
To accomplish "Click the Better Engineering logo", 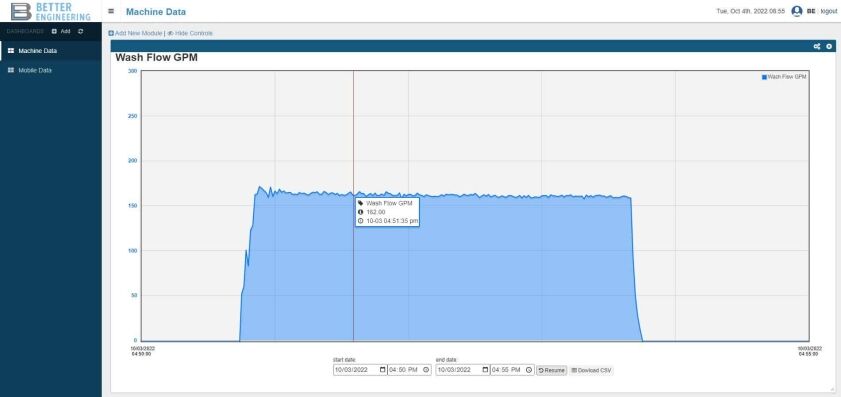I will point(50,11).
